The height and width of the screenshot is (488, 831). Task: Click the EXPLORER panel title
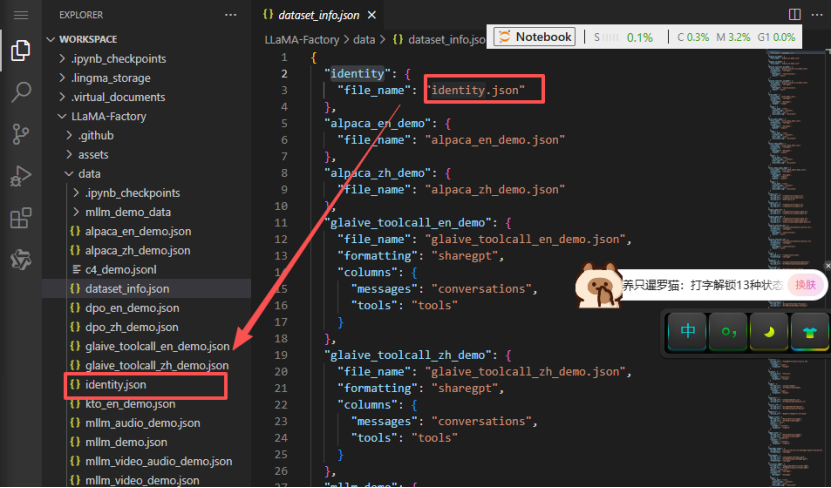tap(81, 15)
